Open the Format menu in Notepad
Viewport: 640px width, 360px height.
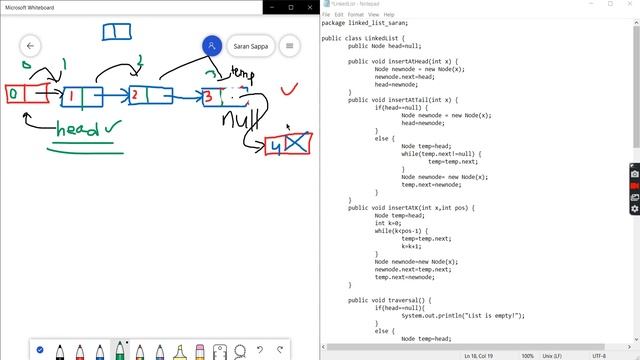pos(356,14)
